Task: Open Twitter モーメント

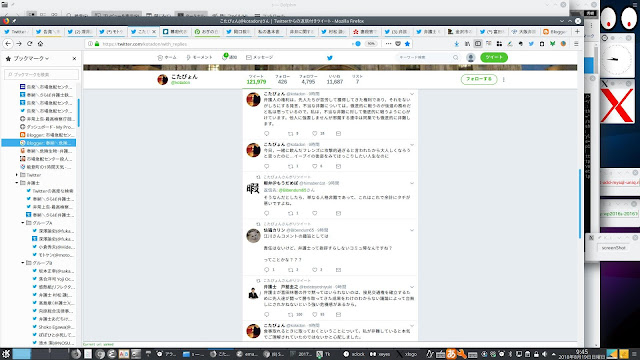Action: pyautogui.click(x=199, y=58)
